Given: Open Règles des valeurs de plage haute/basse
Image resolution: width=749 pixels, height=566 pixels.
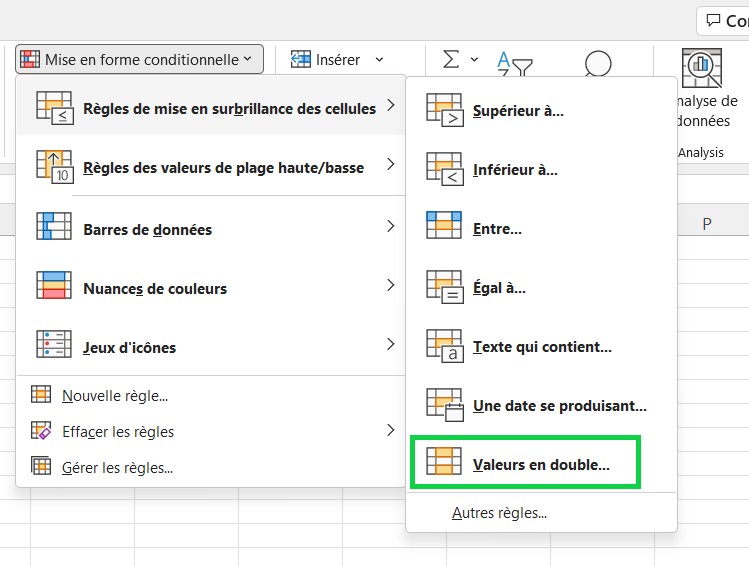Looking at the screenshot, I should tap(211, 165).
